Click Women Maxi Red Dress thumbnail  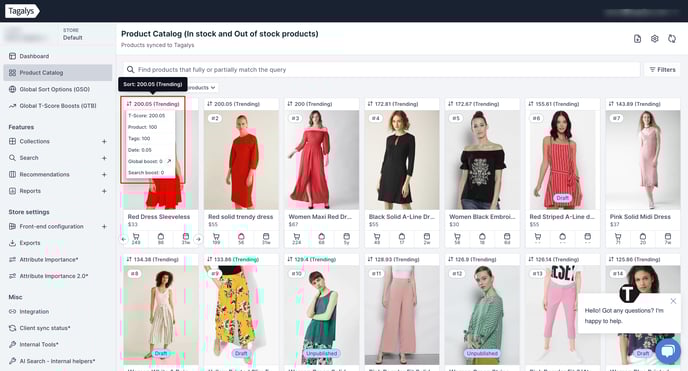tap(322, 160)
